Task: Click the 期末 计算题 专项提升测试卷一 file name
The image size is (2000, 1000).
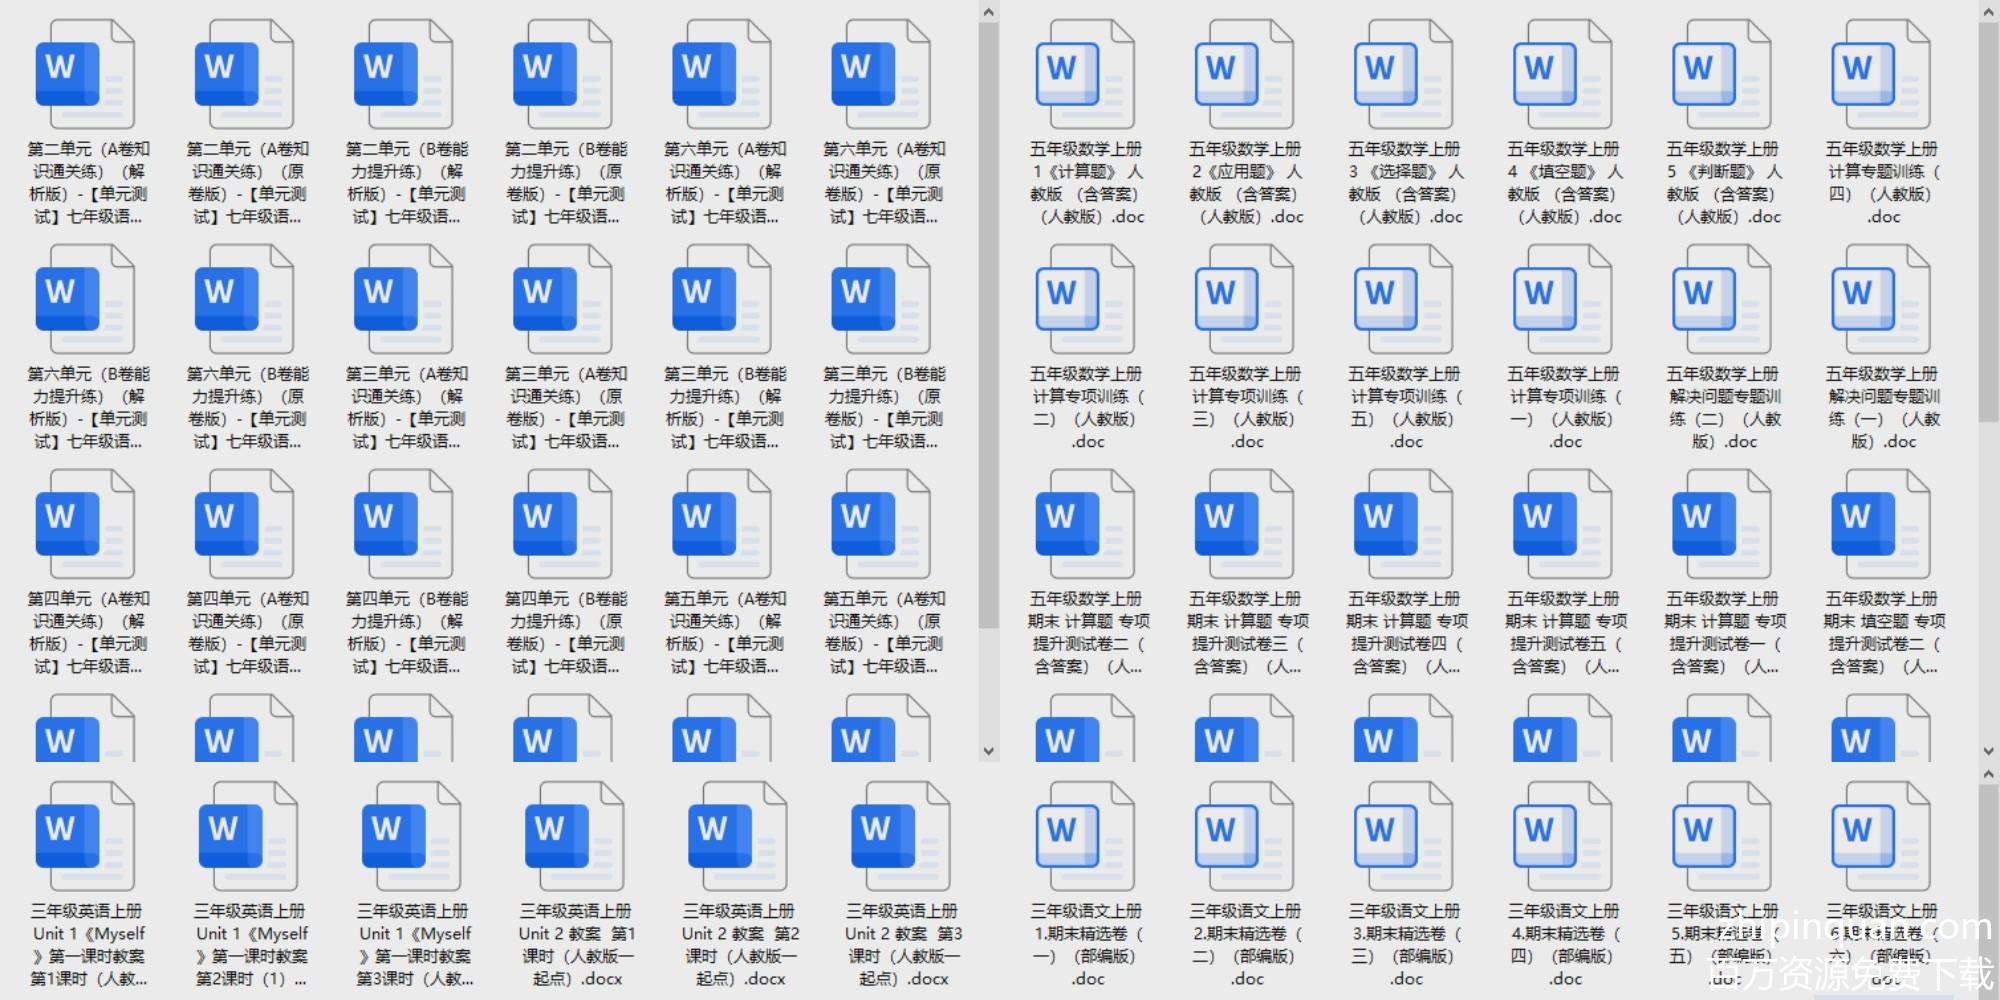Action: point(1725,633)
